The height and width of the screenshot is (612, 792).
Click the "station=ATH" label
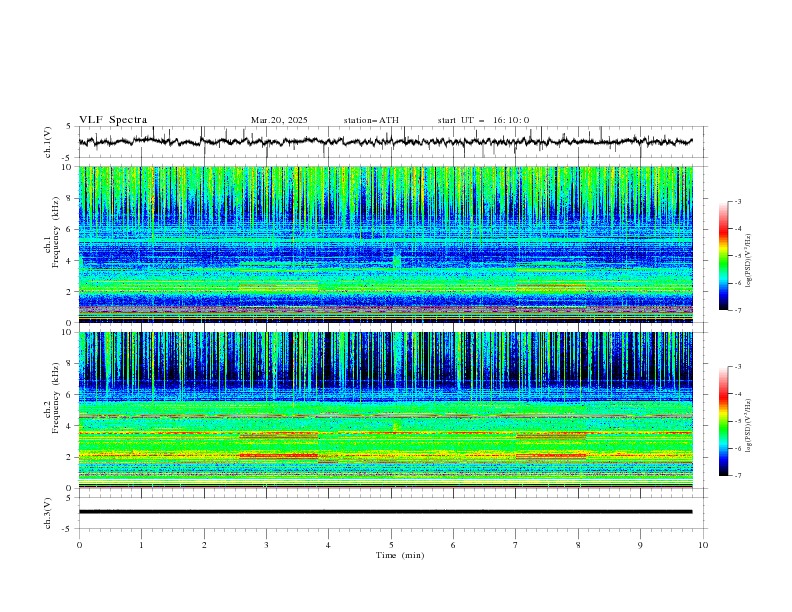pyautogui.click(x=371, y=120)
